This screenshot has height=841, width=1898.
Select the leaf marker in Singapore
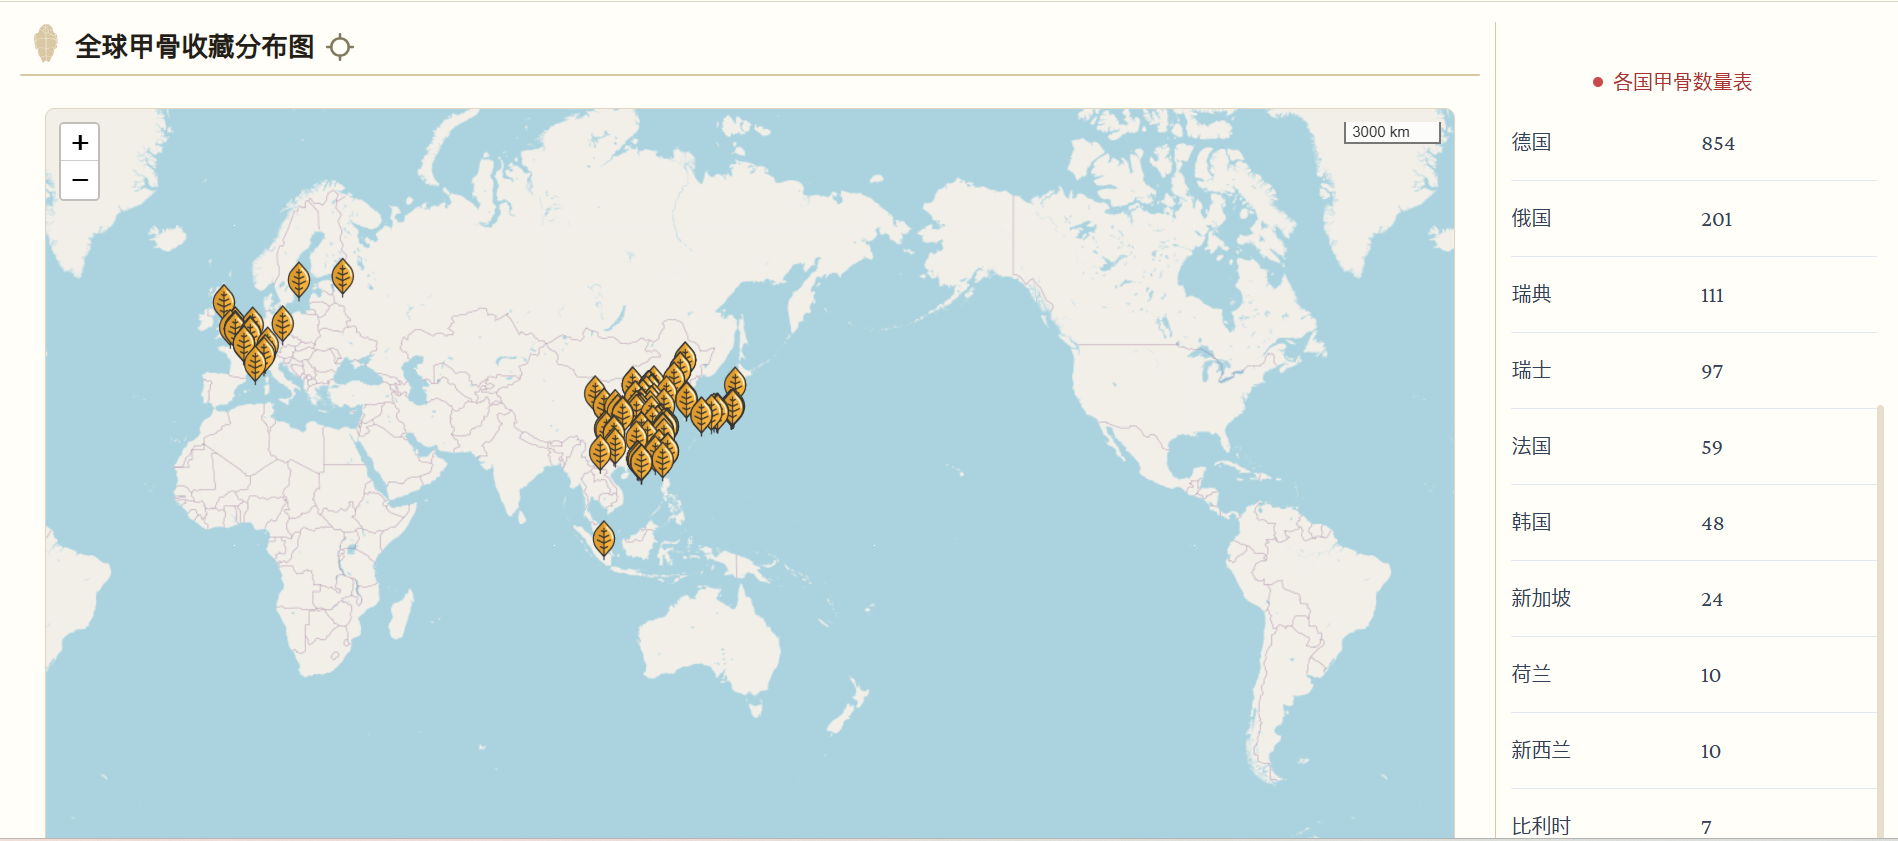pyautogui.click(x=603, y=539)
